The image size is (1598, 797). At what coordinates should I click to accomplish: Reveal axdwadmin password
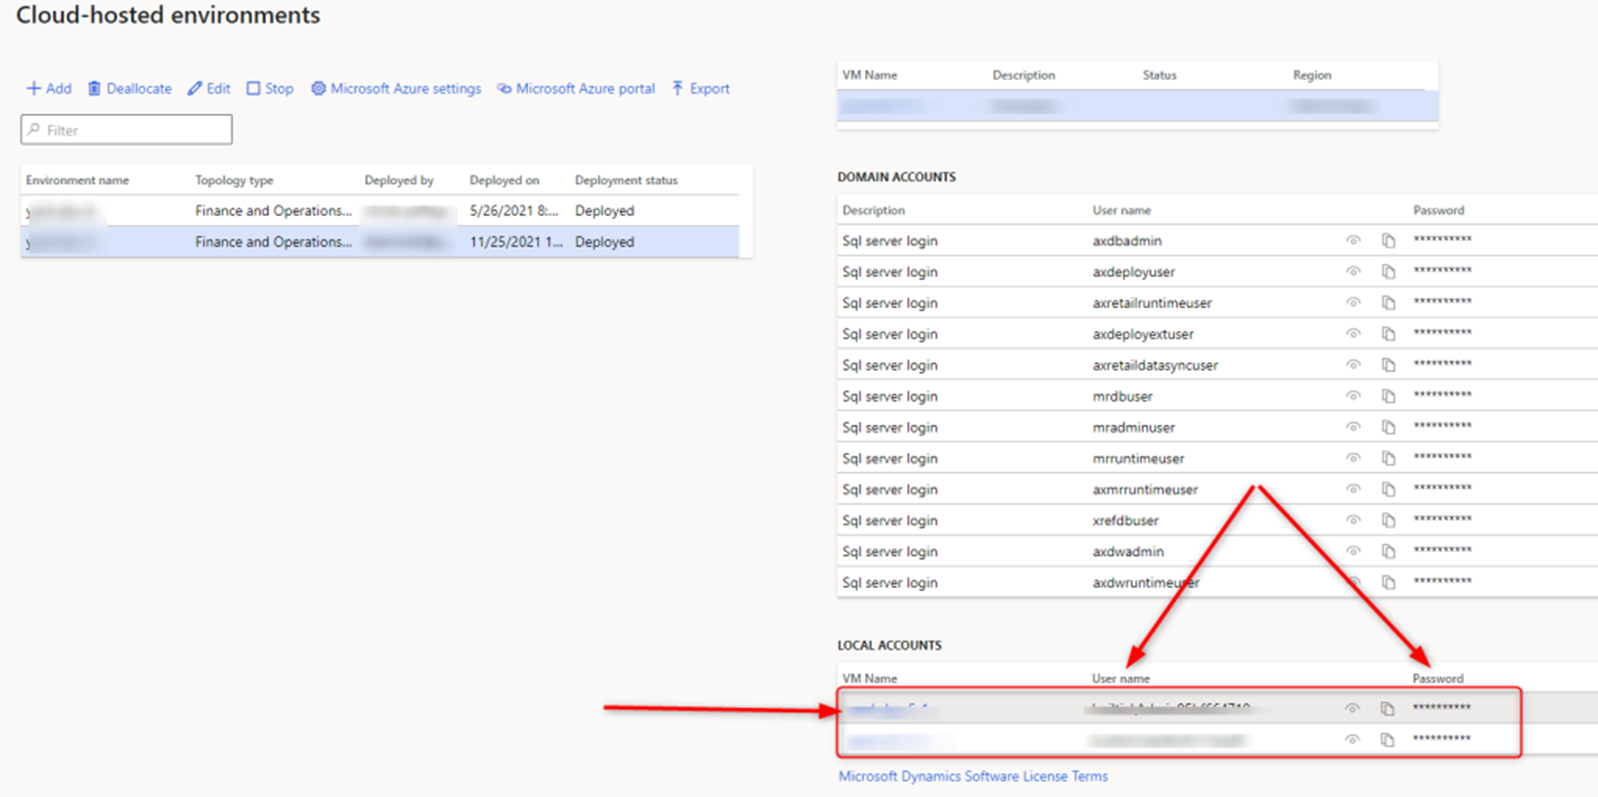(x=1353, y=550)
